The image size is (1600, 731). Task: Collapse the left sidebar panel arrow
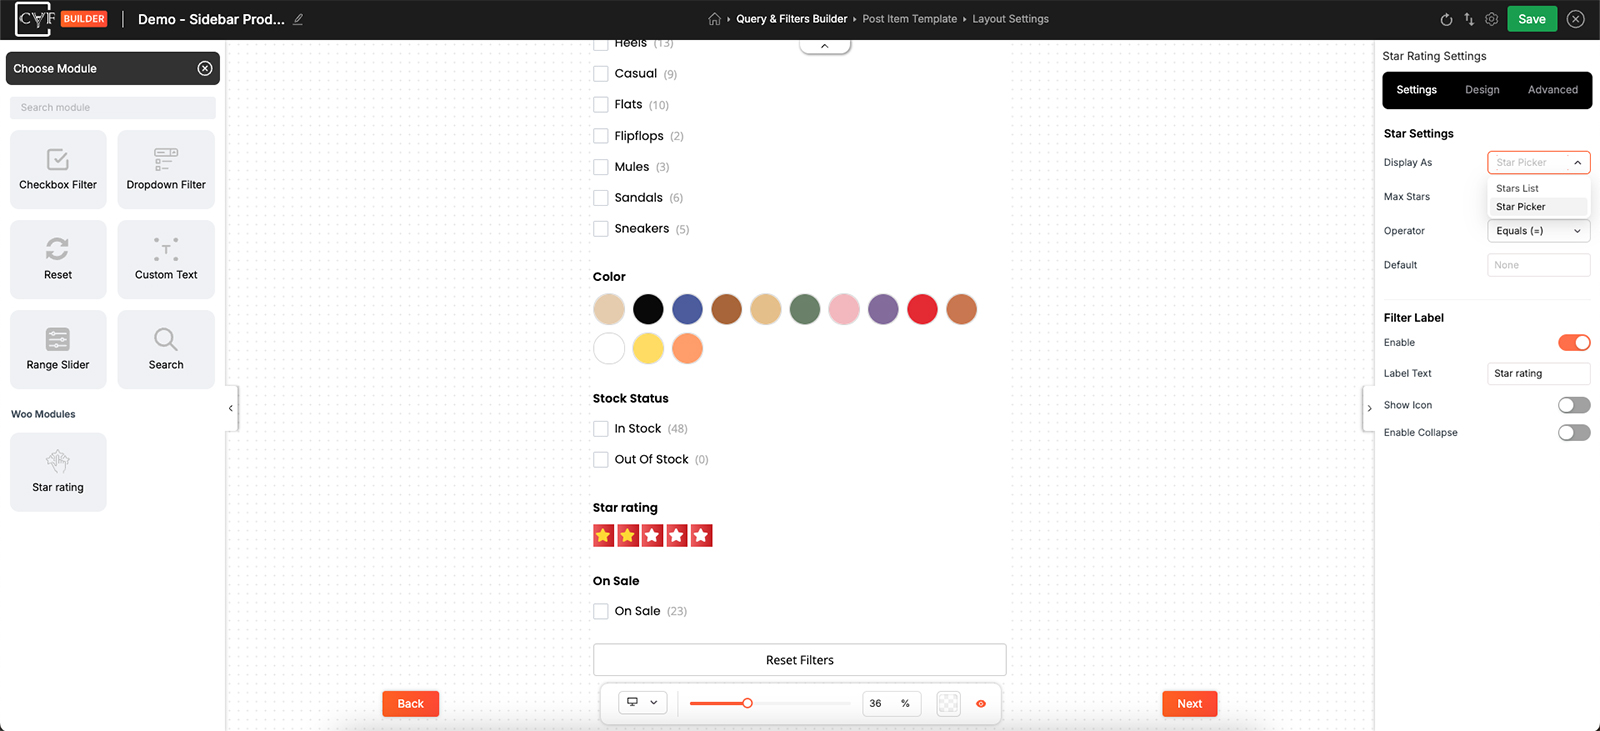(231, 408)
